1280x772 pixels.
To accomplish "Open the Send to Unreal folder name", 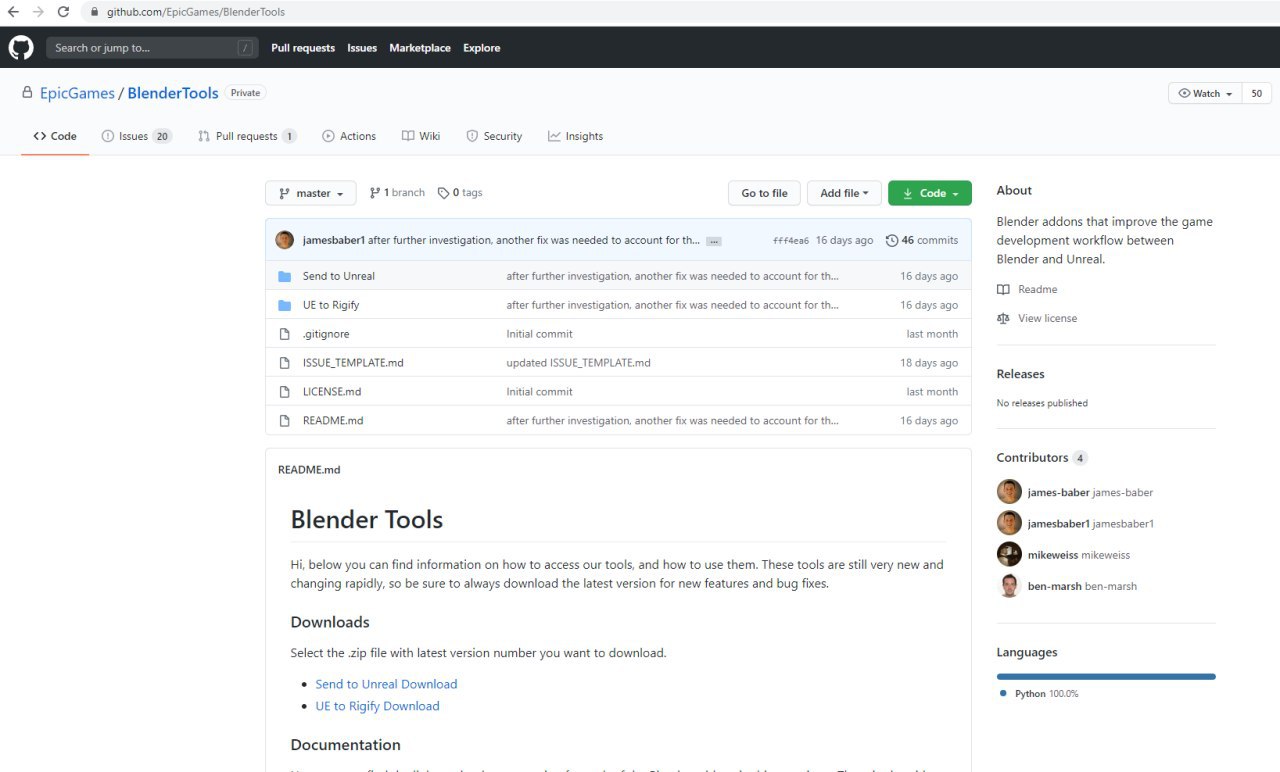I will (339, 276).
